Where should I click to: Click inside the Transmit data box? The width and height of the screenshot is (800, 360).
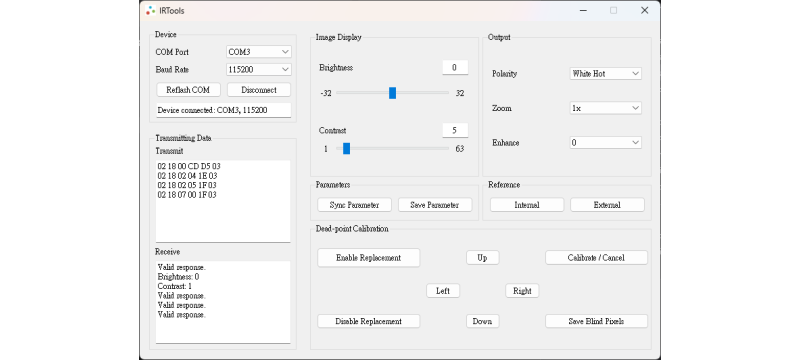point(223,201)
